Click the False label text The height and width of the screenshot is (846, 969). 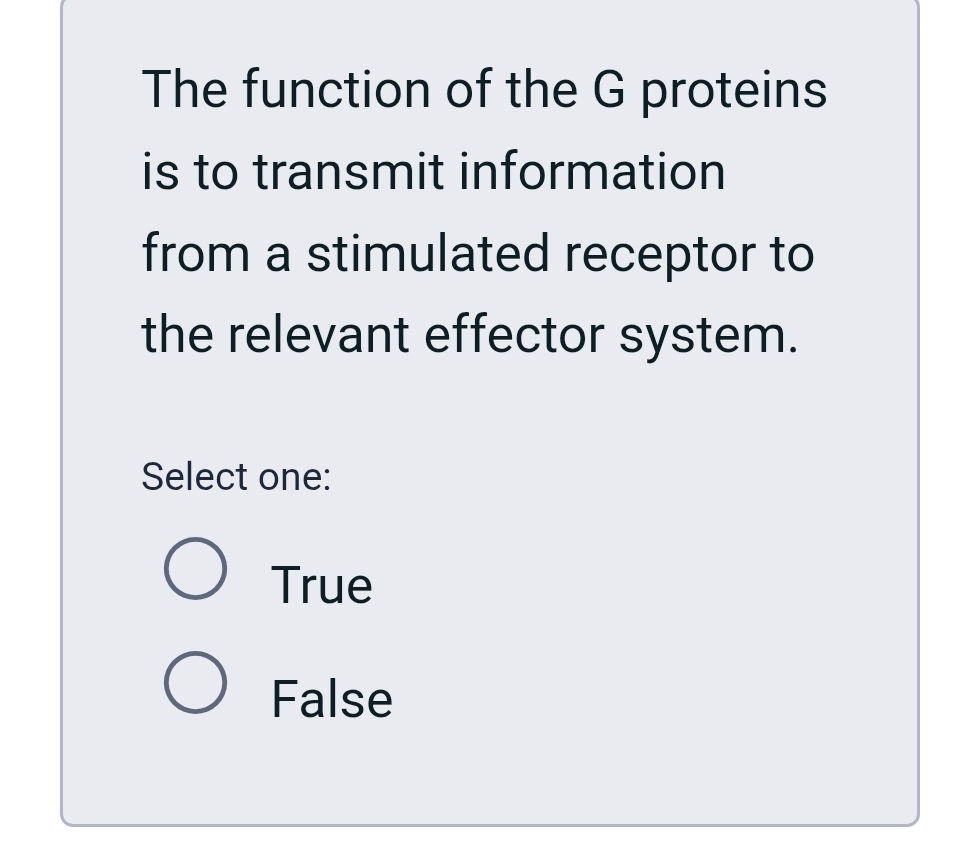(330, 698)
